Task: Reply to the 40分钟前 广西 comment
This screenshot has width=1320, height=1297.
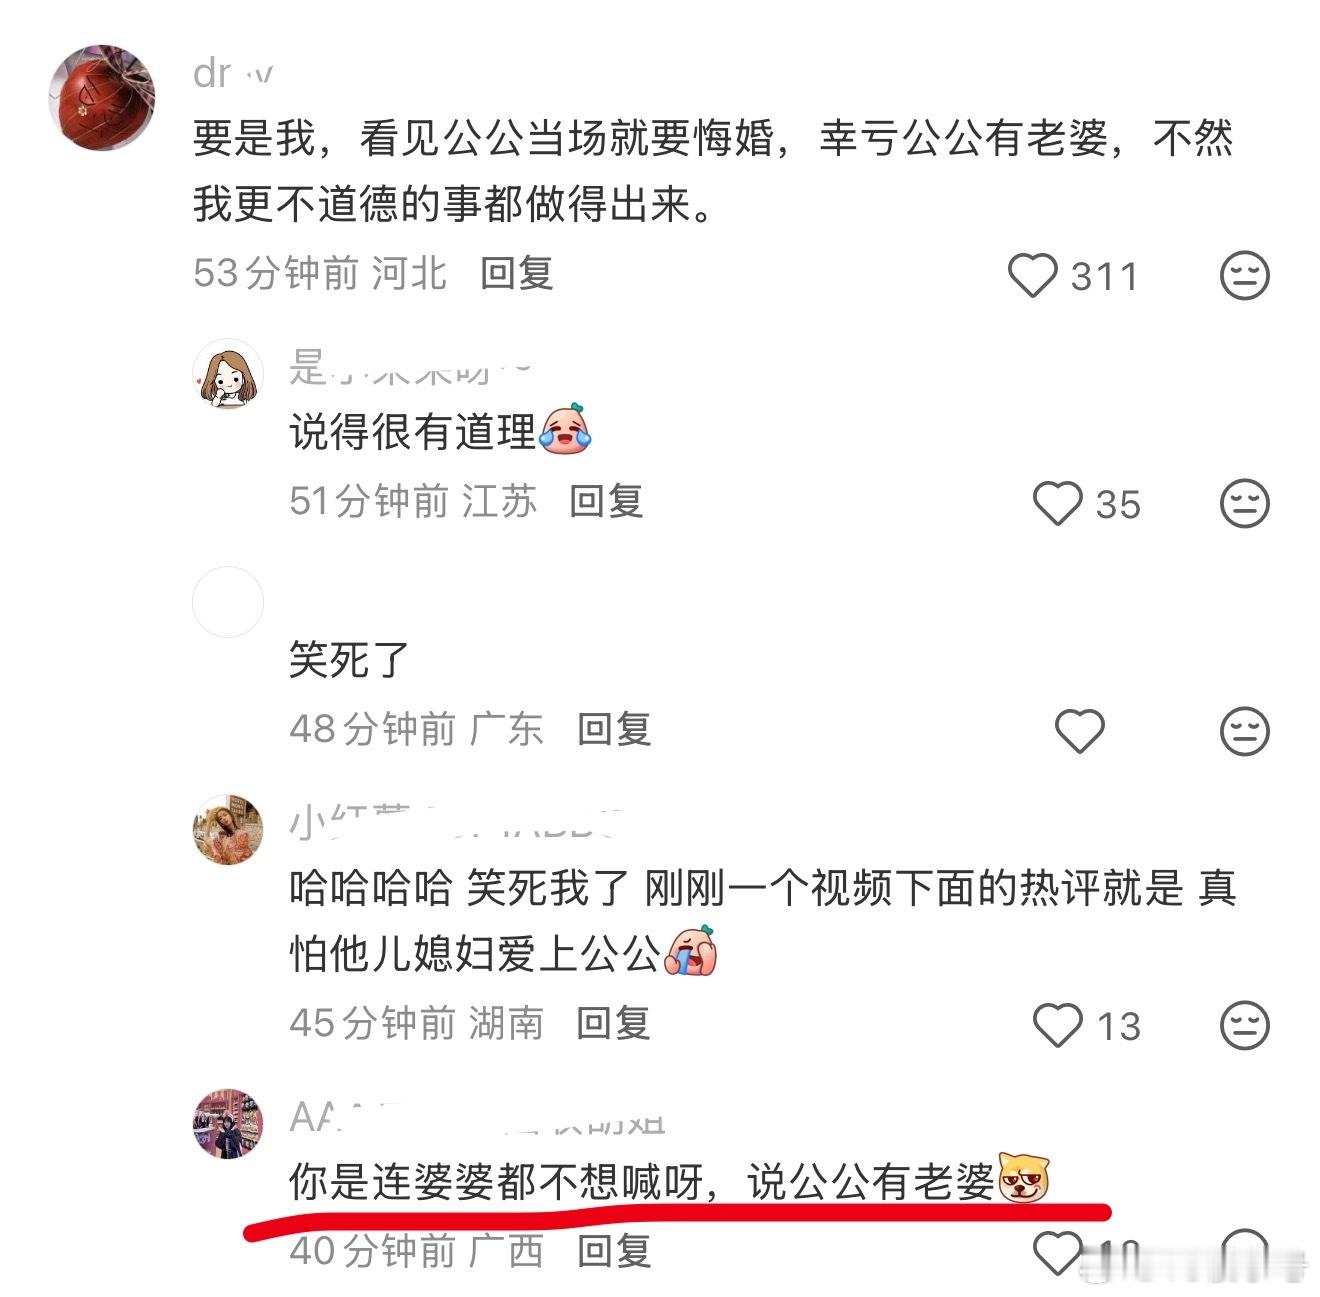Action: click(x=614, y=1251)
